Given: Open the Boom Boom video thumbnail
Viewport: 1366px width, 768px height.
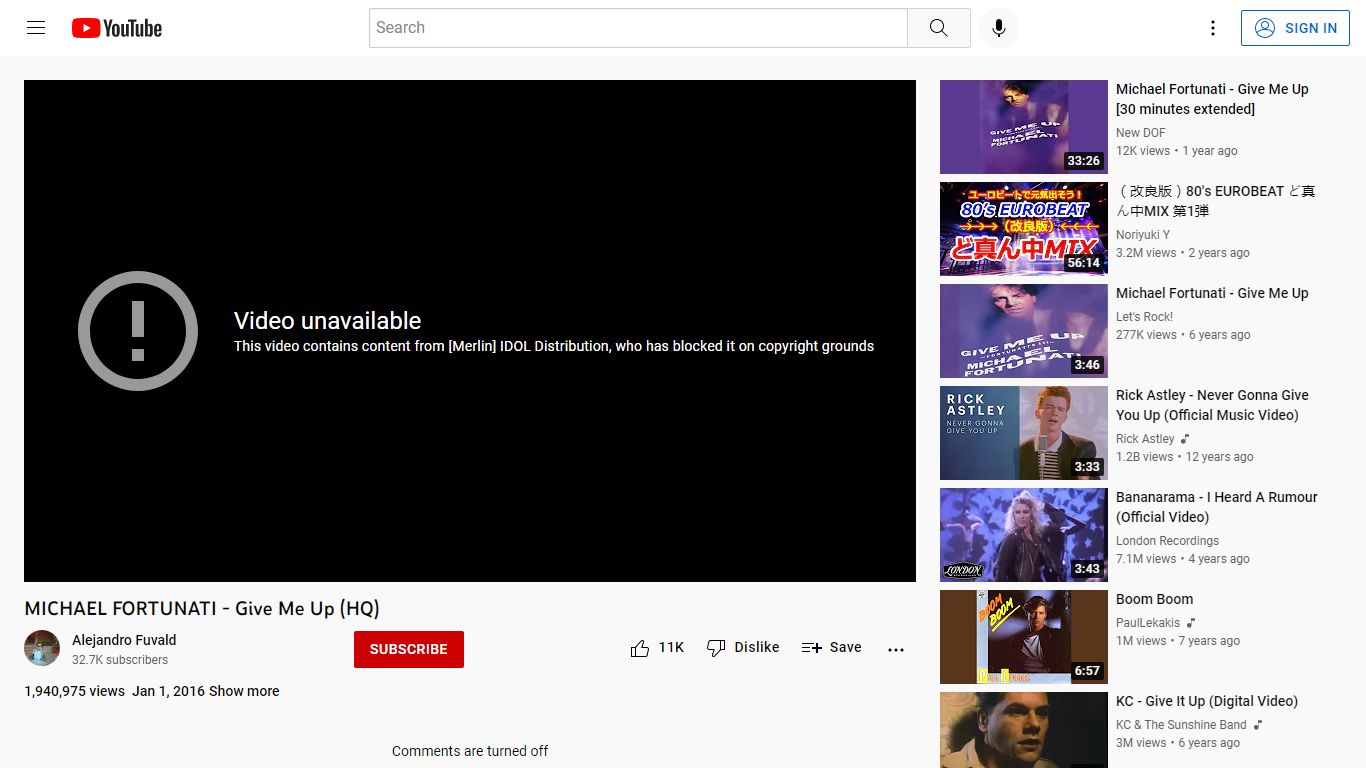Looking at the screenshot, I should coord(1024,637).
